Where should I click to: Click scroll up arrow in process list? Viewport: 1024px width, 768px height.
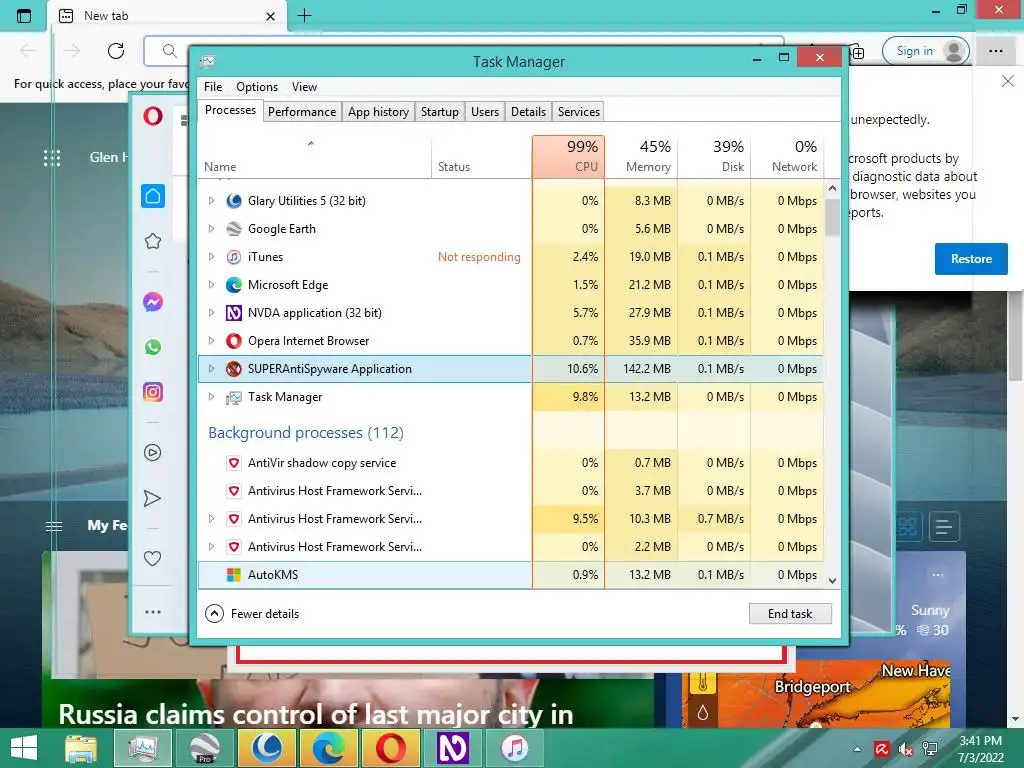[832, 188]
